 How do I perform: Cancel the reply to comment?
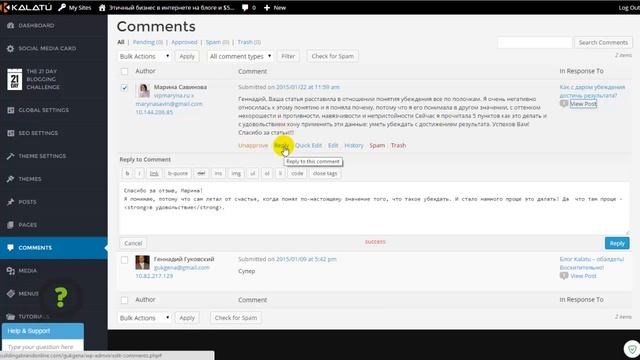pyautogui.click(x=133, y=243)
